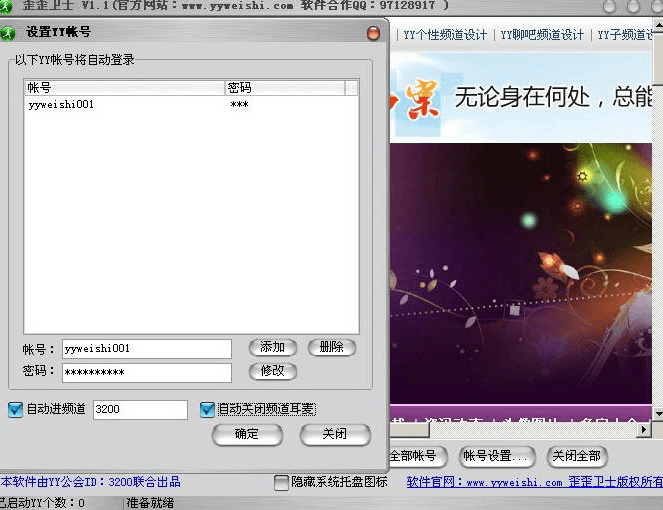Open the YY个性频道设计 tab link
Image resolution: width=663 pixels, height=510 pixels.
(x=445, y=35)
